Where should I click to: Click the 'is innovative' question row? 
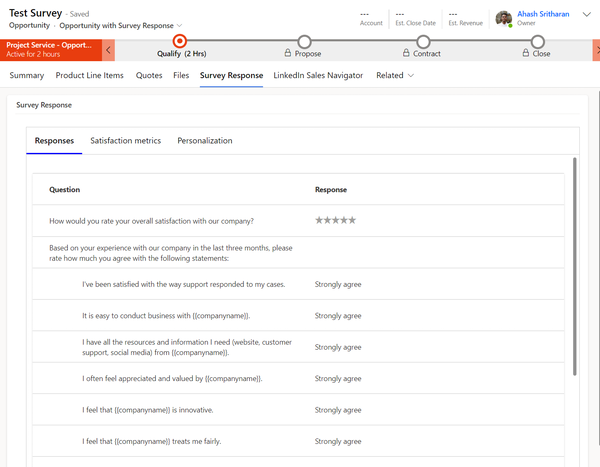(x=298, y=410)
